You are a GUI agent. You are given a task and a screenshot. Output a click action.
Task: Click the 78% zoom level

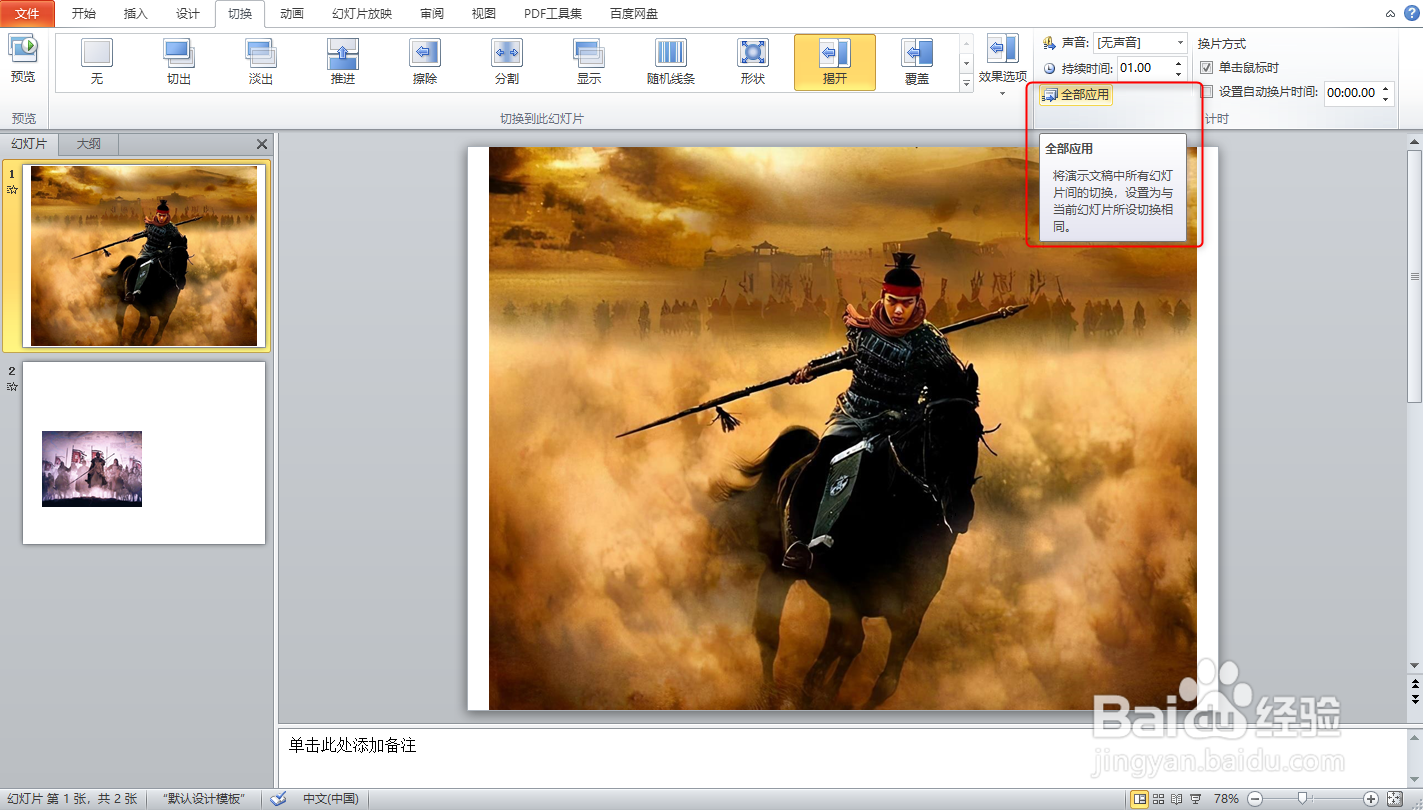[x=1226, y=799]
